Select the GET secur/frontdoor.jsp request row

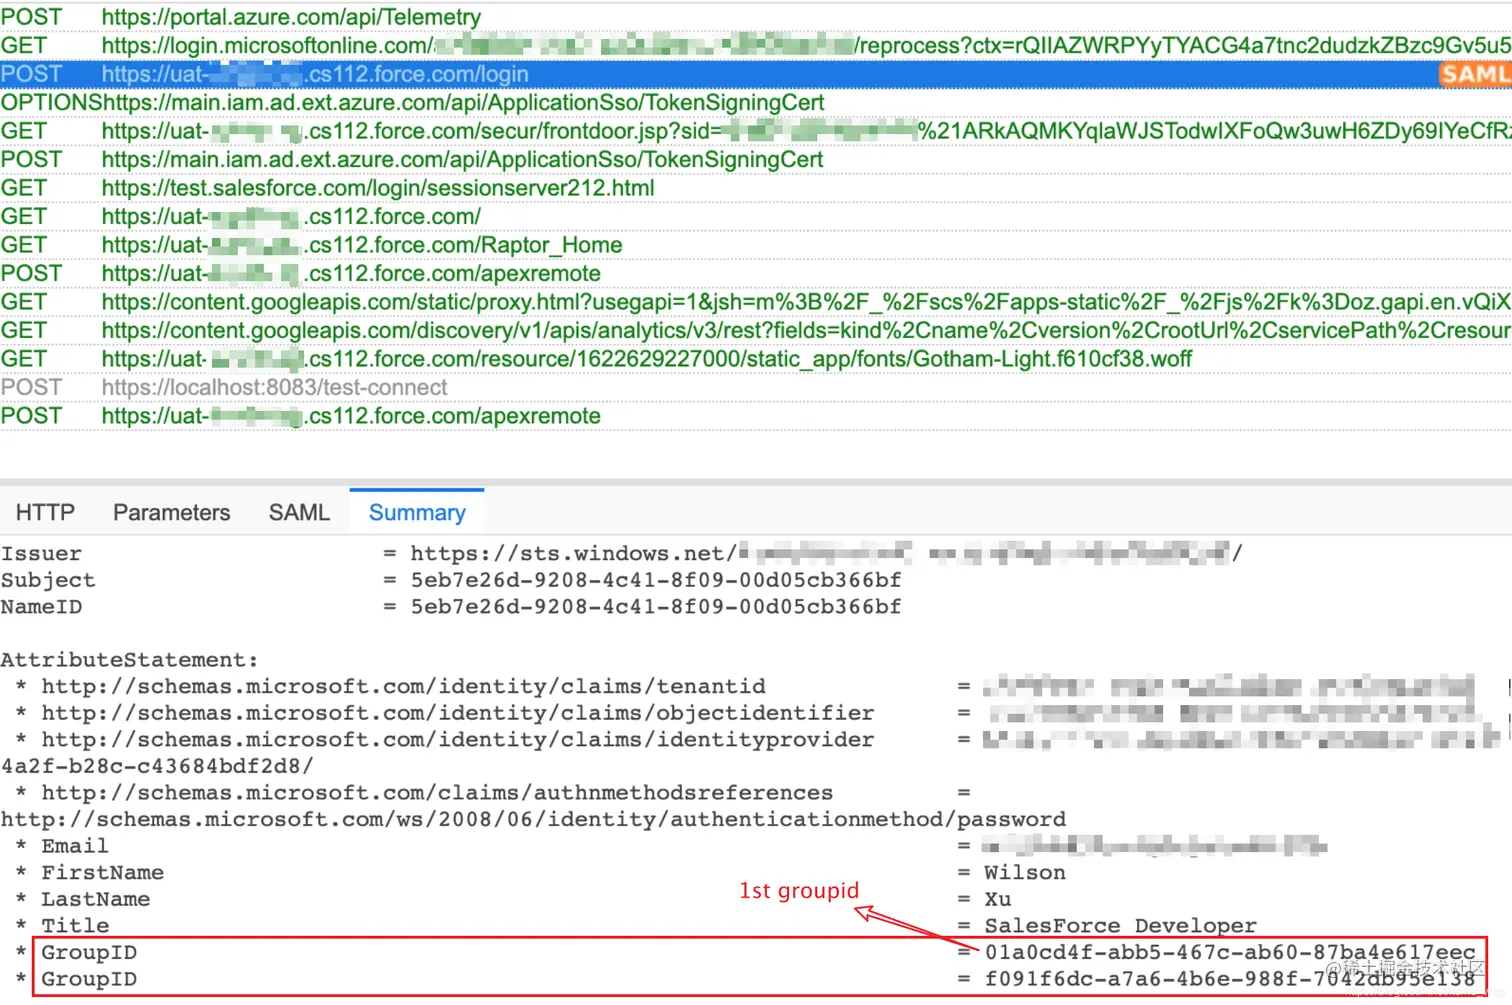[x=756, y=131]
